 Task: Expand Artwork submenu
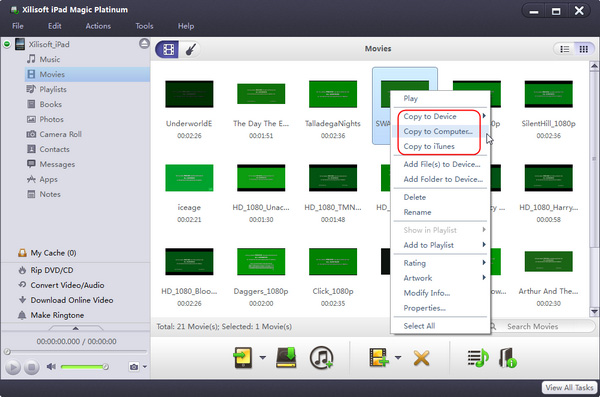tap(440, 278)
